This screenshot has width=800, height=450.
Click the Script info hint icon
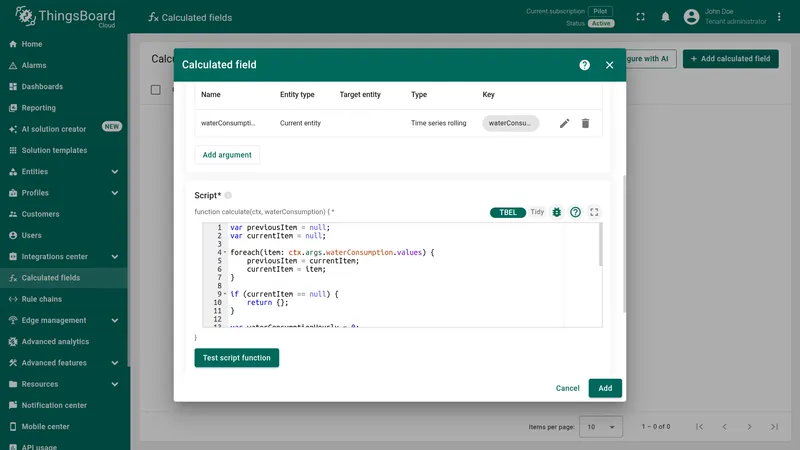pyautogui.click(x=228, y=195)
